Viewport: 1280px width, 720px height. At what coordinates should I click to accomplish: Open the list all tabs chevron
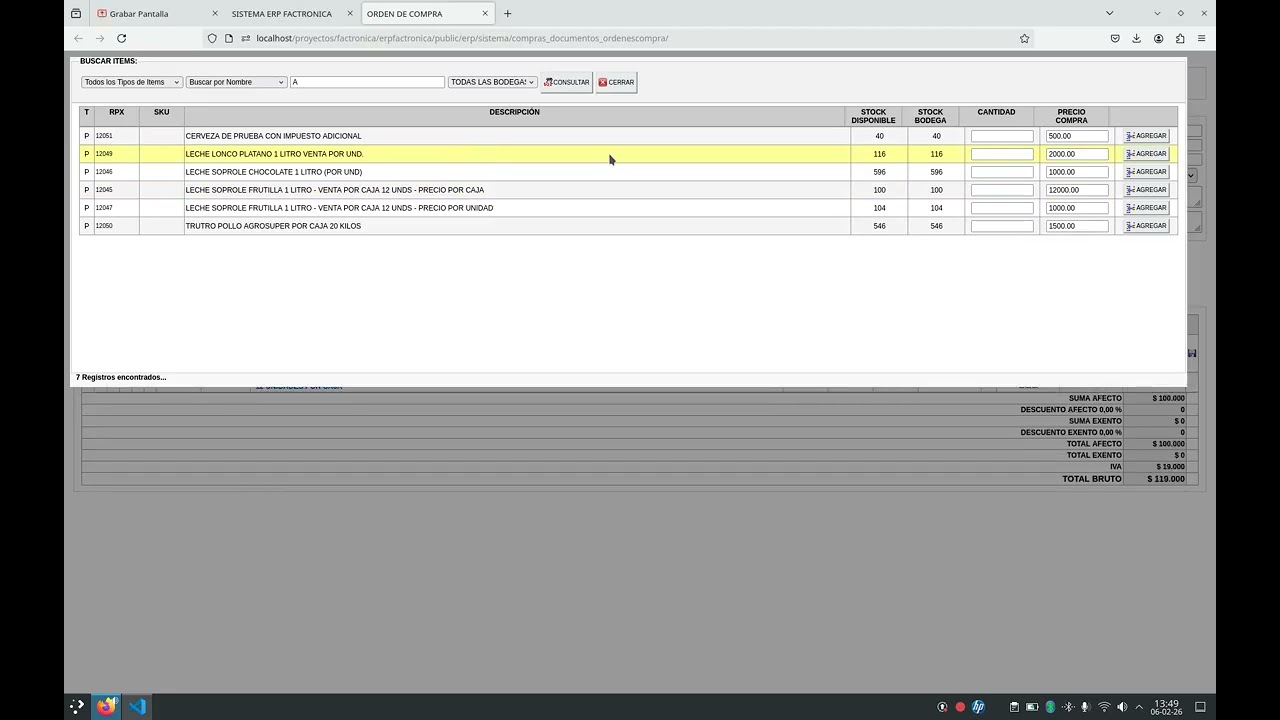pyautogui.click(x=1109, y=13)
